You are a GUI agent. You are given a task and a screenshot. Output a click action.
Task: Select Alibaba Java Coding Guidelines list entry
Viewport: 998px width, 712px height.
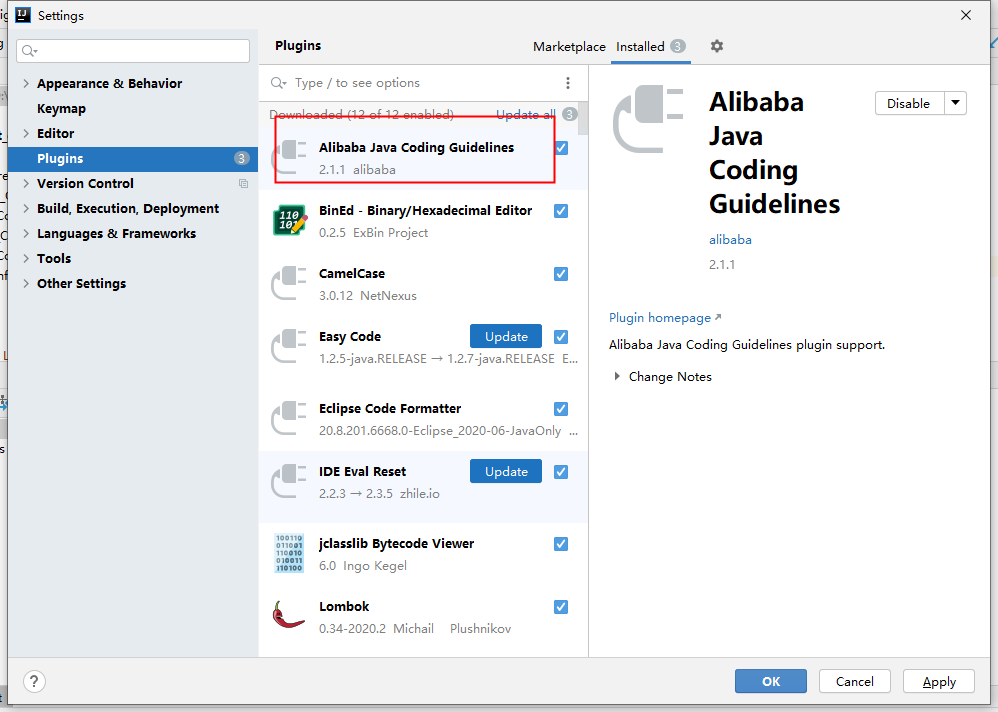[x=423, y=158]
